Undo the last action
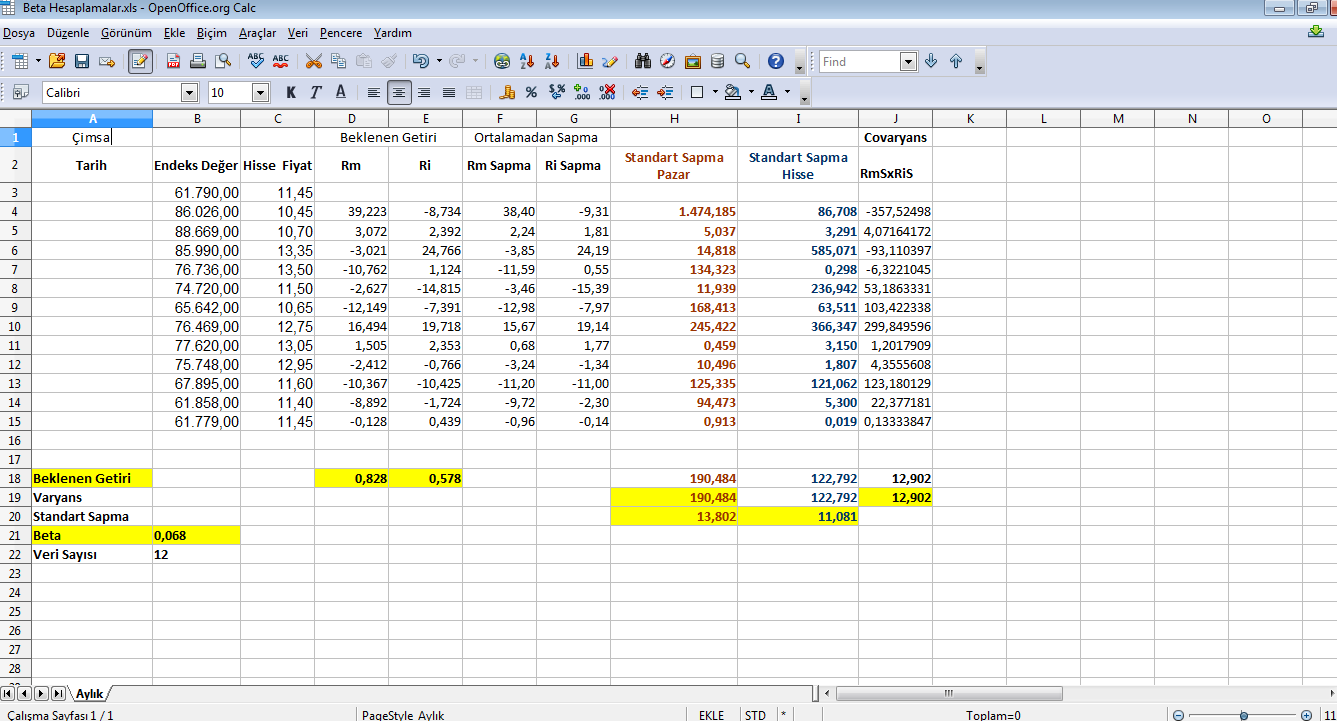Screen dimensions: 1337x721 coord(420,61)
